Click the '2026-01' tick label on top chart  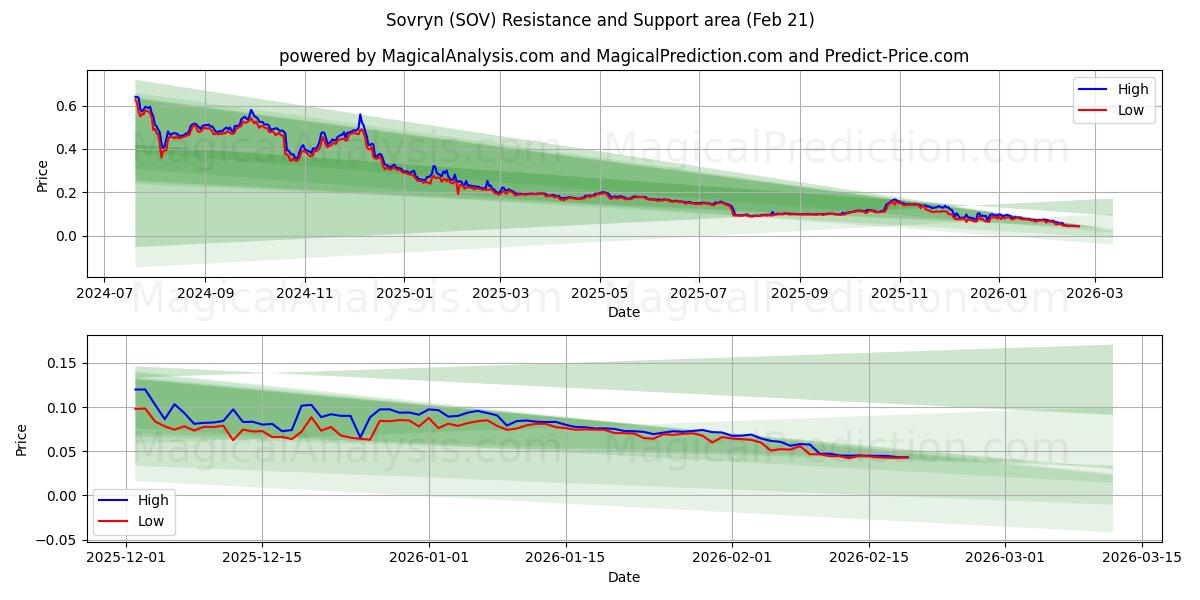point(999,295)
